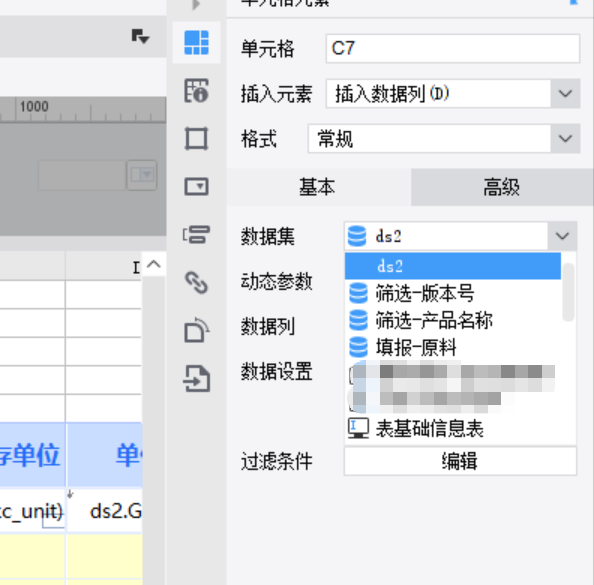Click the 过滤条件 编辑 button
594x585 pixels.
coord(460,461)
